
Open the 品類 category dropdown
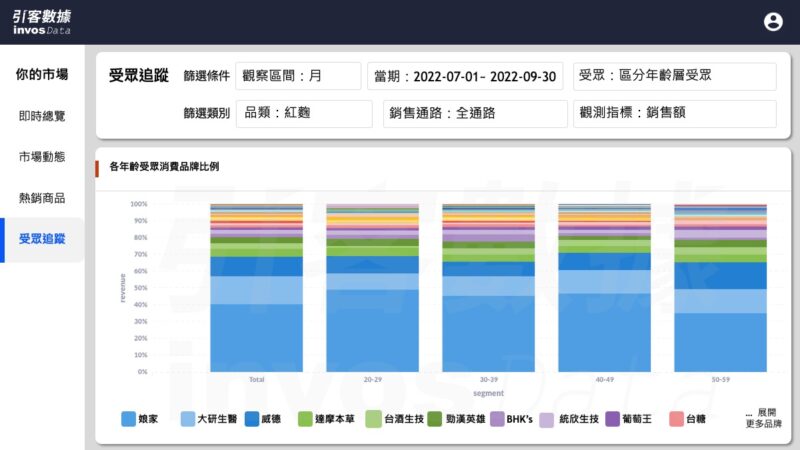point(303,113)
